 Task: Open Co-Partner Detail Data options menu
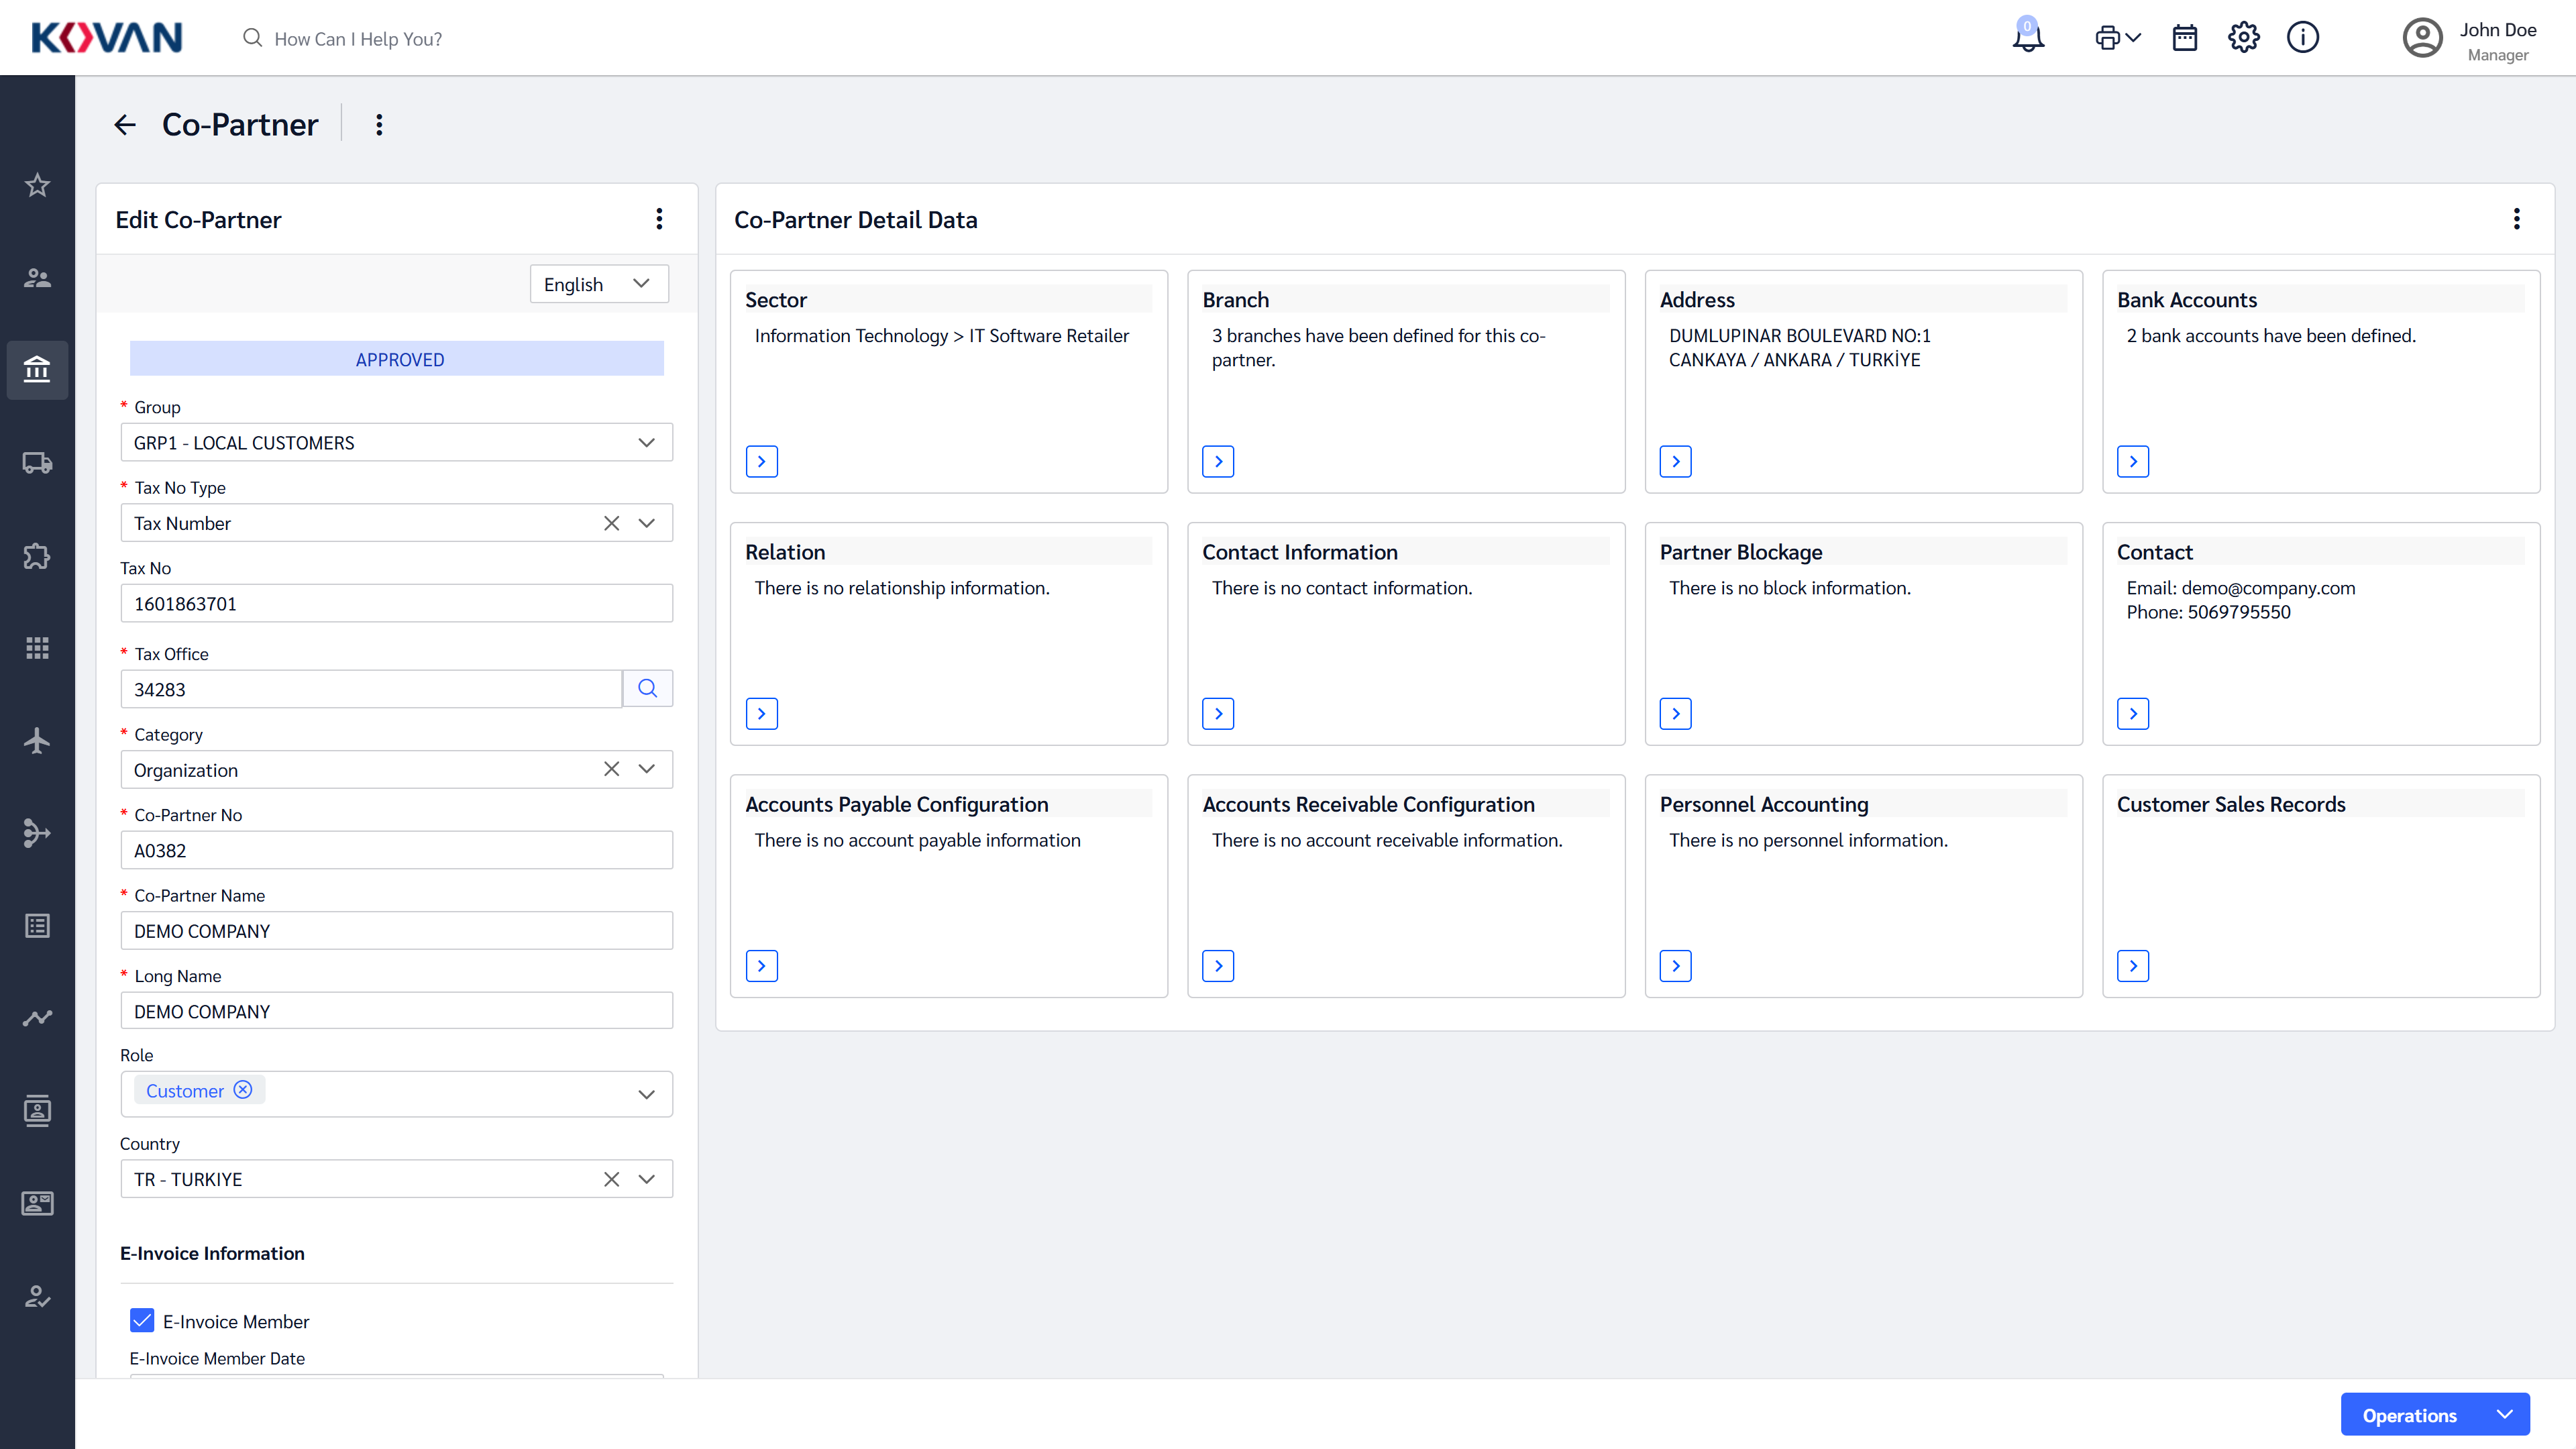click(x=2517, y=219)
